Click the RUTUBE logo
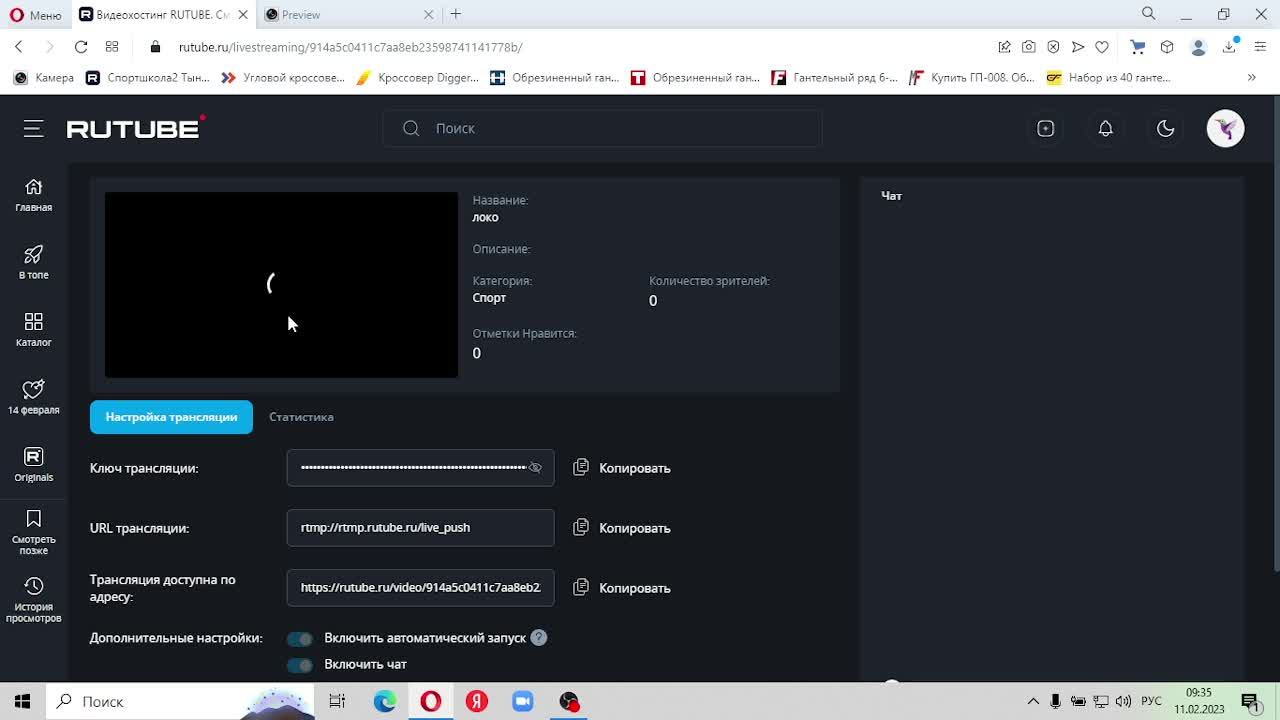This screenshot has width=1280, height=720. point(135,127)
